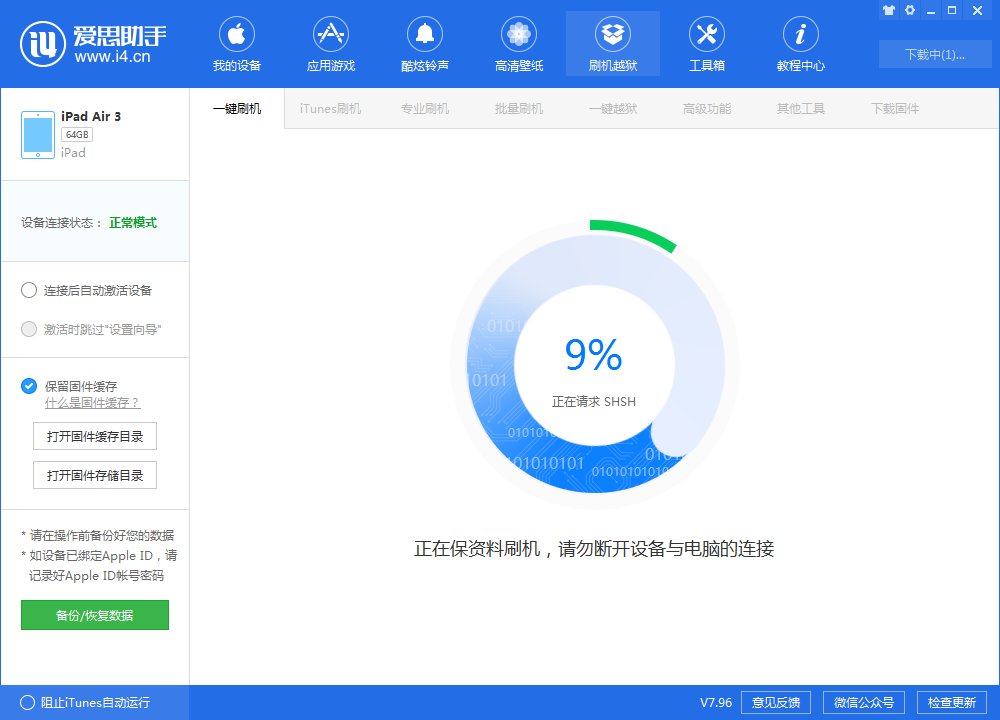Enable 连接后自动激活设备 option
Image resolution: width=1000 pixels, height=720 pixels.
pyautogui.click(x=29, y=290)
